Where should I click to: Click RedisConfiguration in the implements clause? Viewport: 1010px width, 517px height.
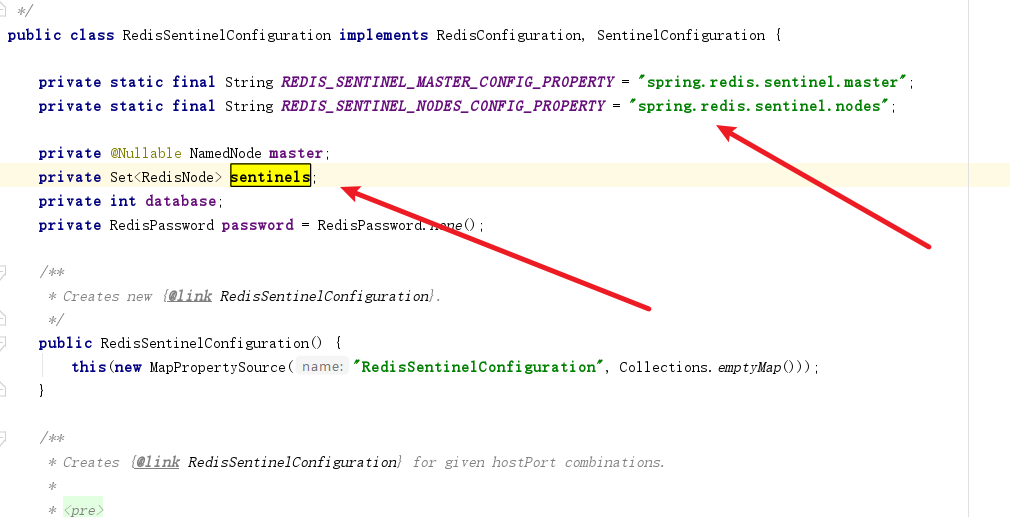point(508,35)
